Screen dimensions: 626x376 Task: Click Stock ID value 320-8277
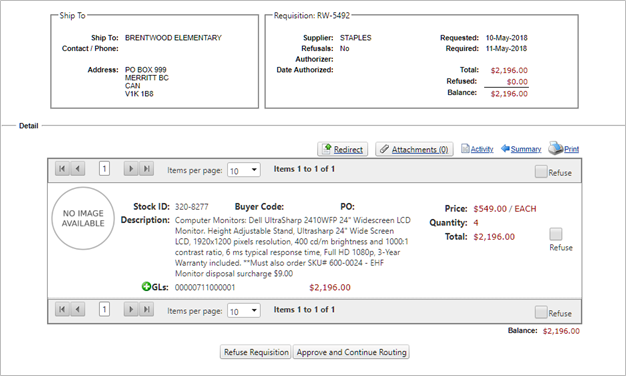(192, 207)
